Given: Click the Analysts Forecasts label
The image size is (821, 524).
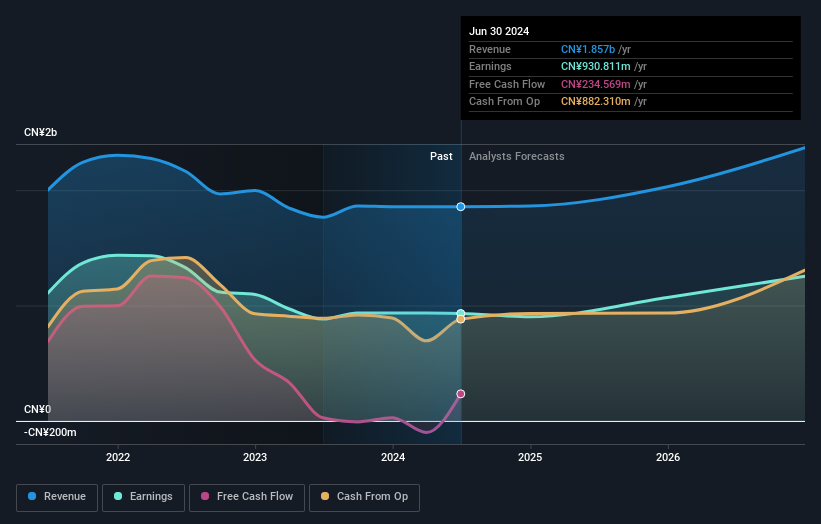Looking at the screenshot, I should (x=517, y=156).
